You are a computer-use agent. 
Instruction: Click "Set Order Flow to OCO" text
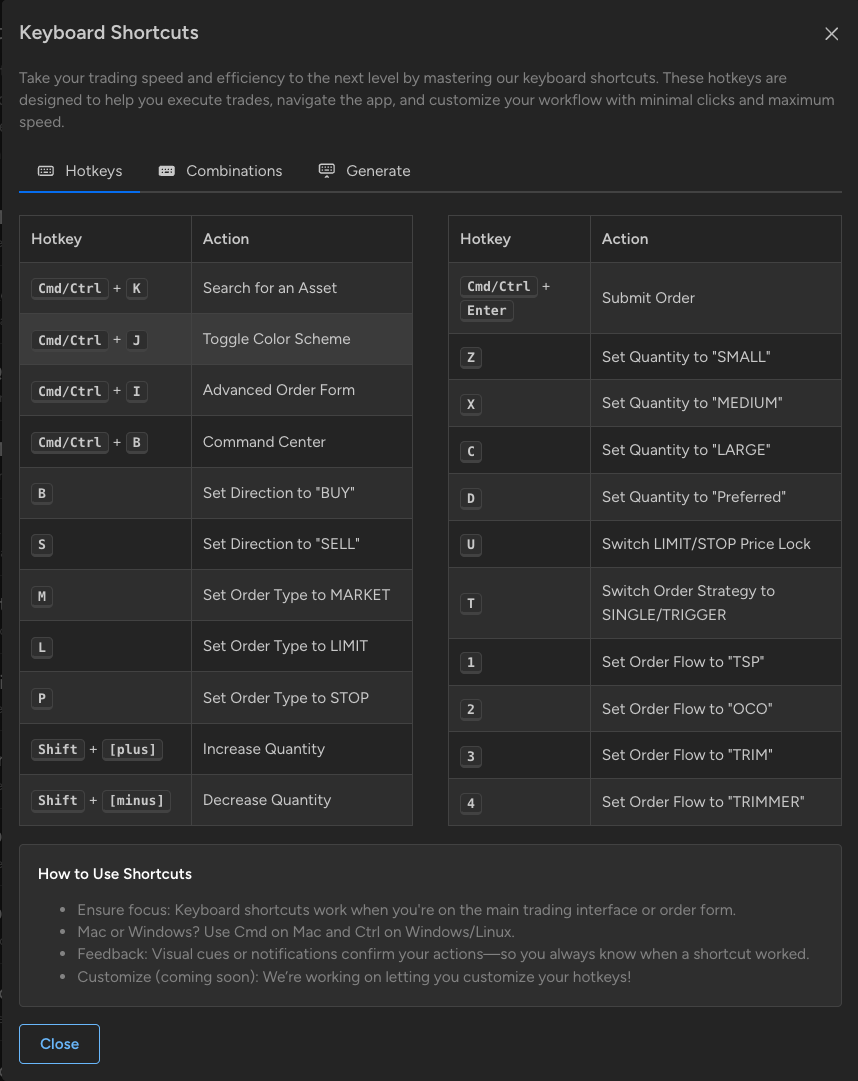[687, 709]
